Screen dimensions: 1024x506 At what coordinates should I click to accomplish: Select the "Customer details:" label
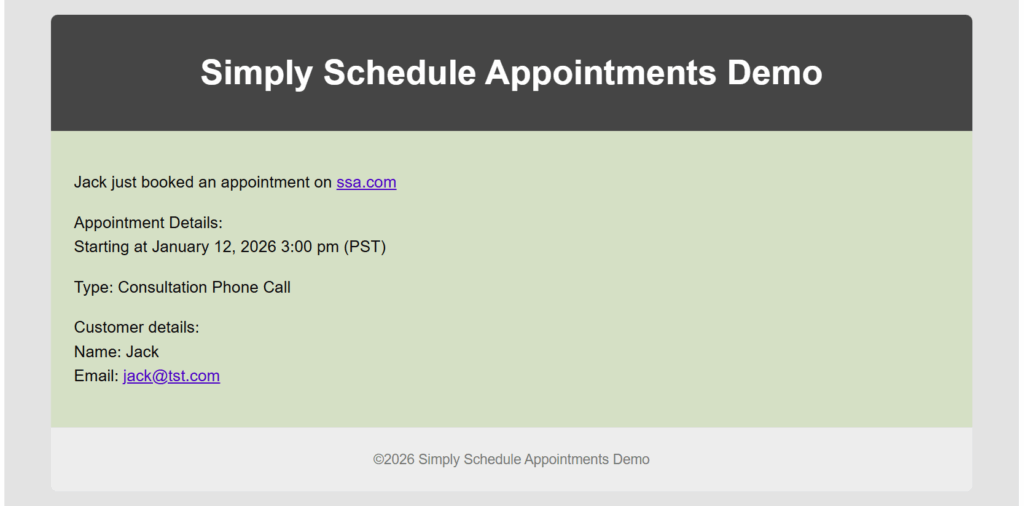click(x=136, y=327)
